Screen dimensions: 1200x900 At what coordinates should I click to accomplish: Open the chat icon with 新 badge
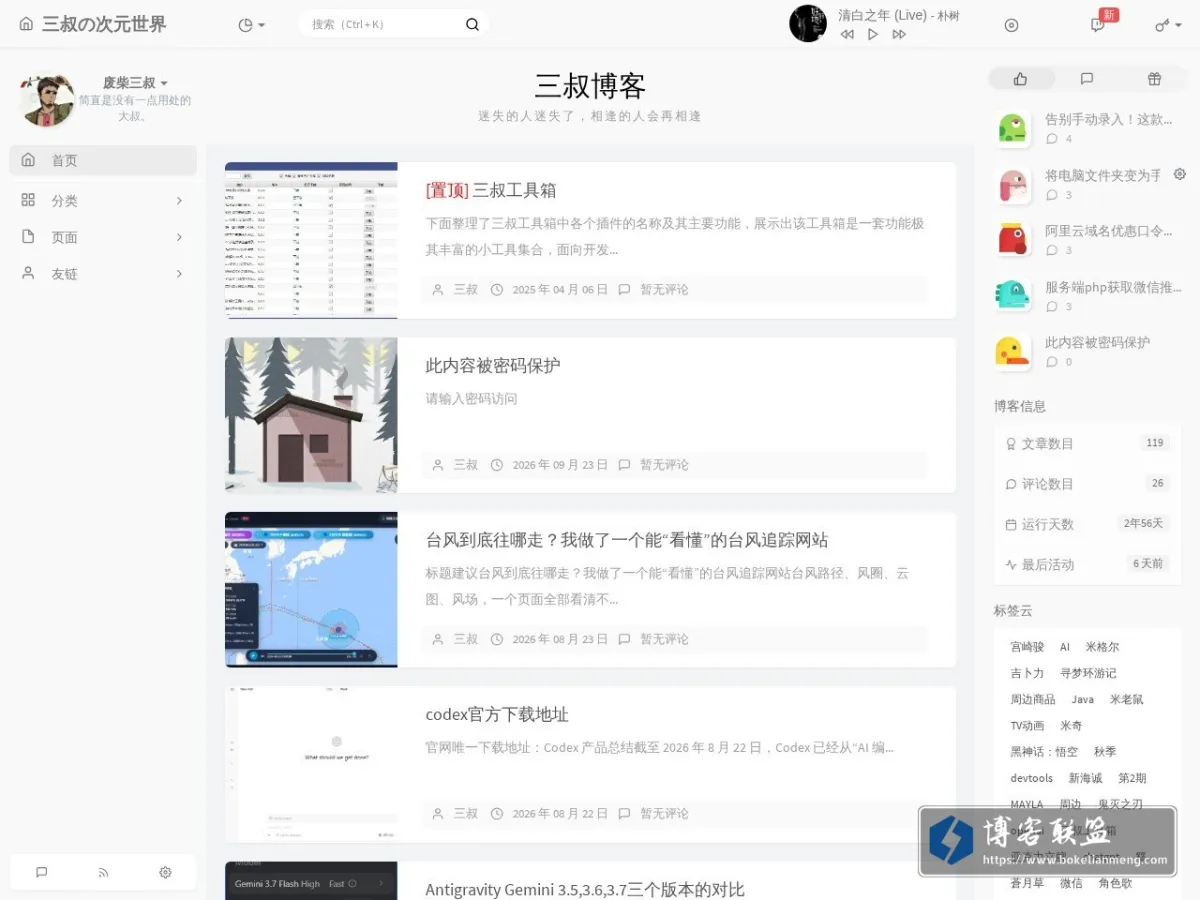tap(1098, 25)
